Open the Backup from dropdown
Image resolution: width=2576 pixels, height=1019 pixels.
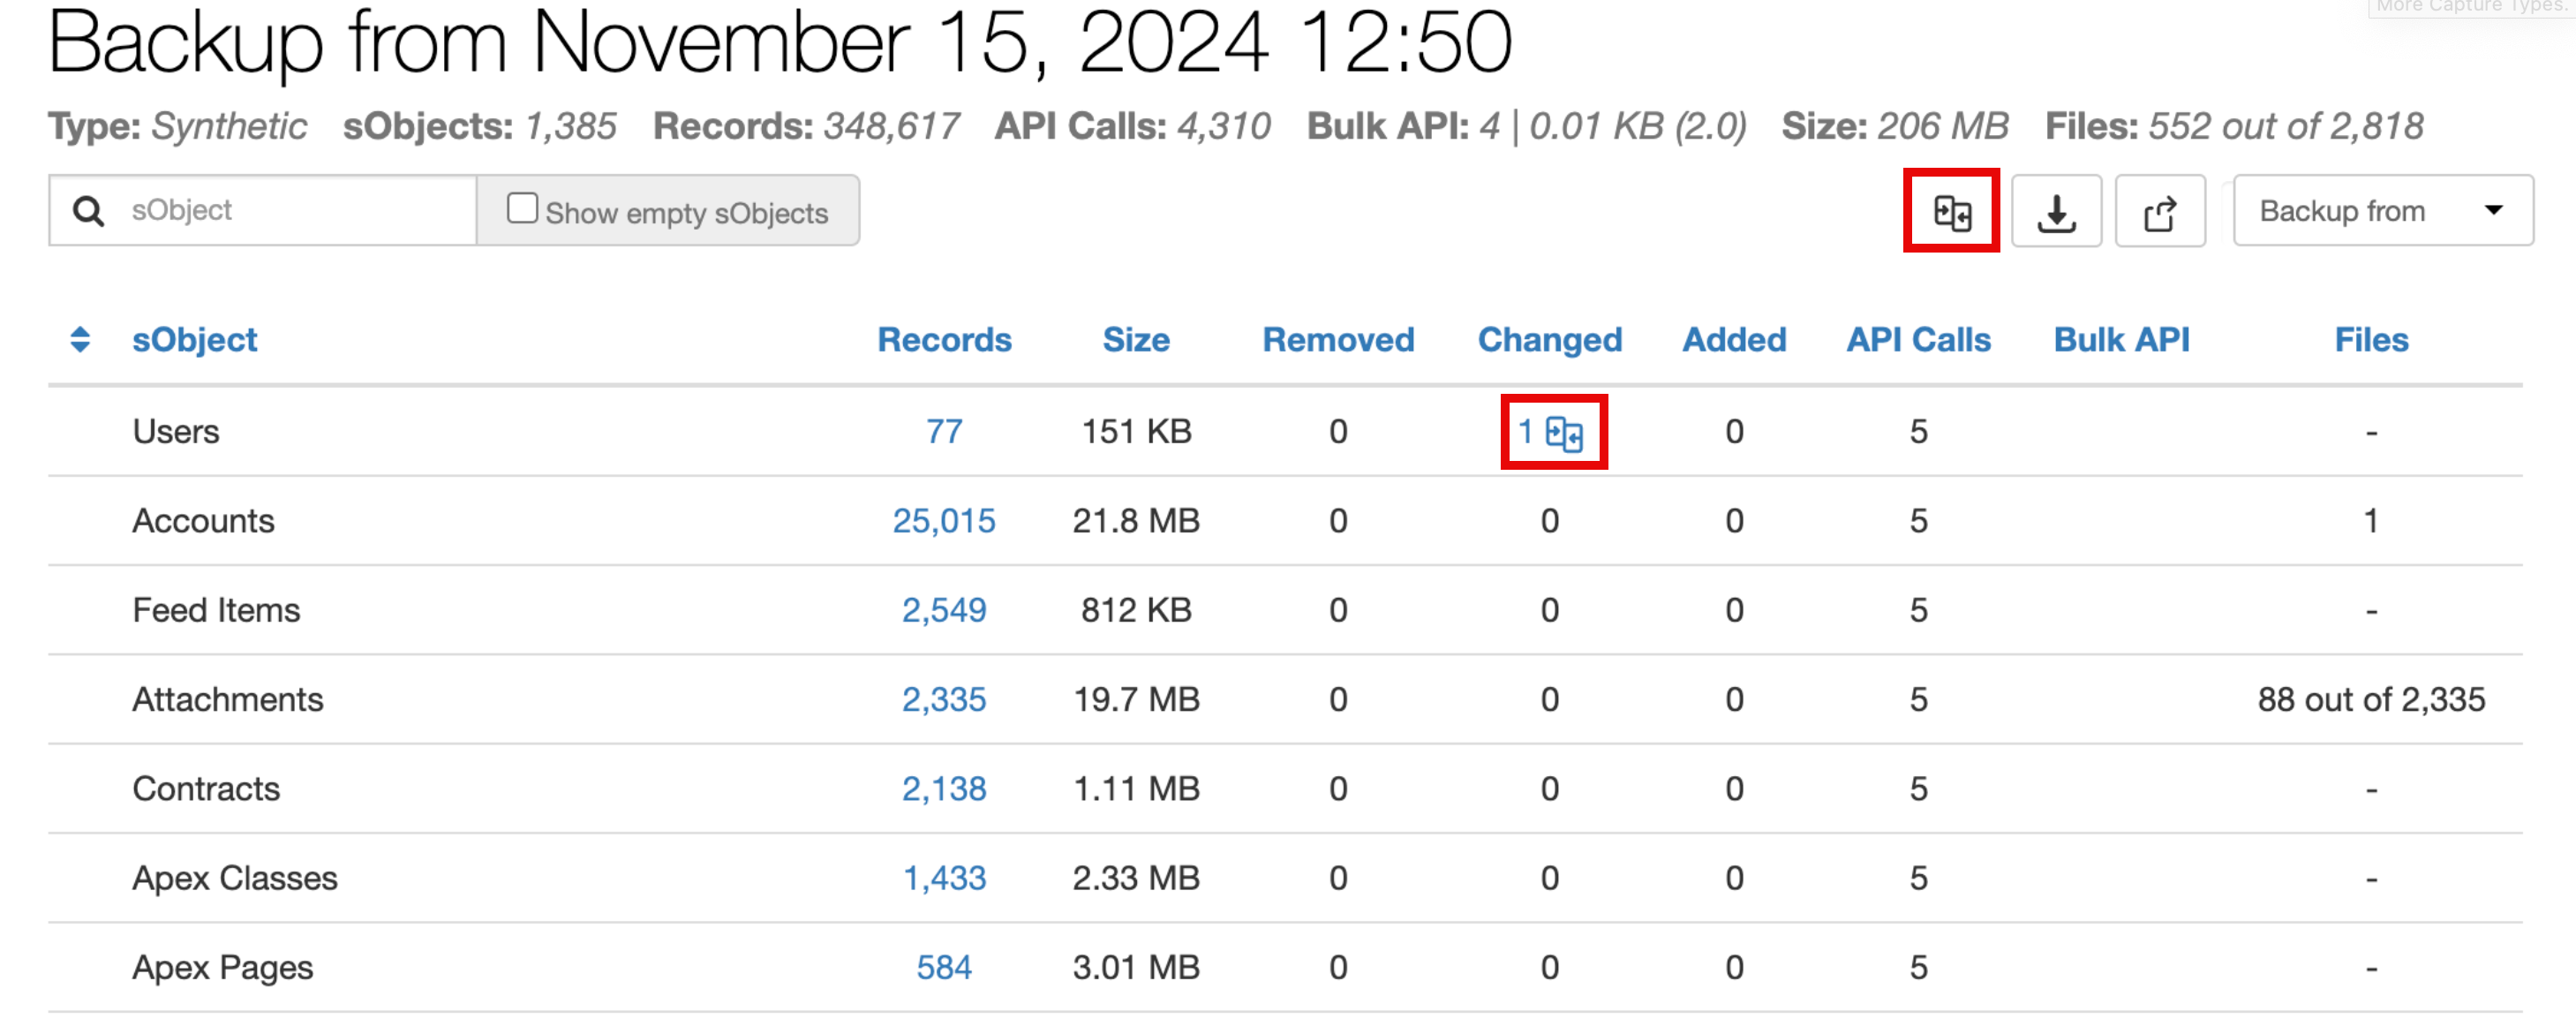click(2382, 211)
